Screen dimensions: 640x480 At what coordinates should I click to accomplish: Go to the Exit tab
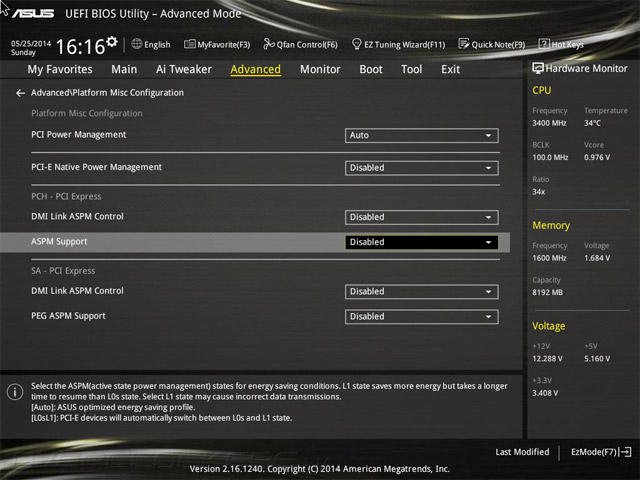451,69
